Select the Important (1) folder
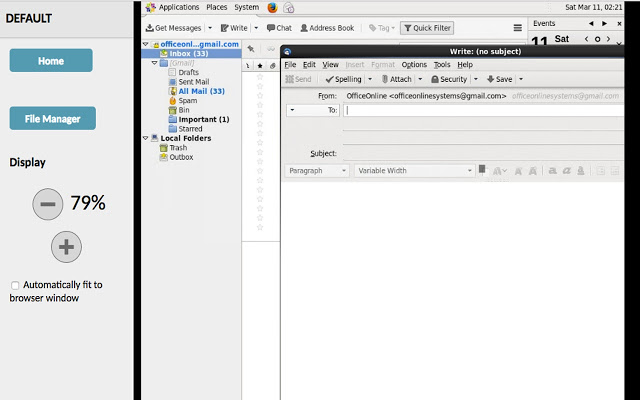Image resolution: width=640 pixels, height=400 pixels. (204, 119)
